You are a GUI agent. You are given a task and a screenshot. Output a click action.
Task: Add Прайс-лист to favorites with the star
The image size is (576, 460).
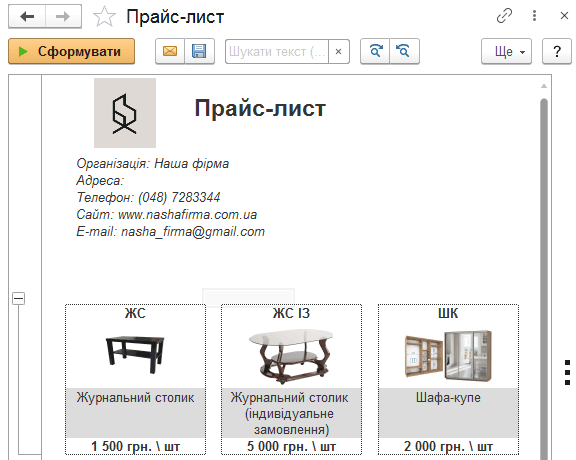click(x=104, y=17)
